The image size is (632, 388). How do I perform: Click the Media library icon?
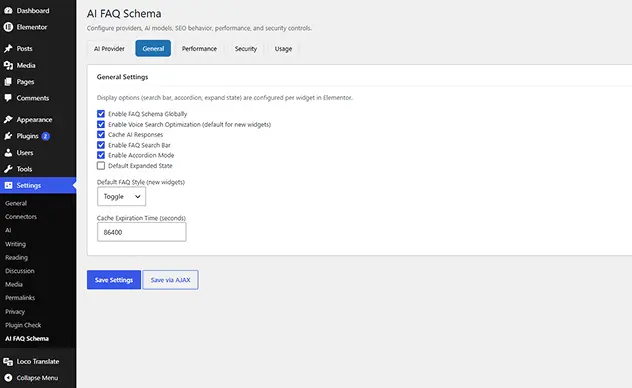pos(8,65)
